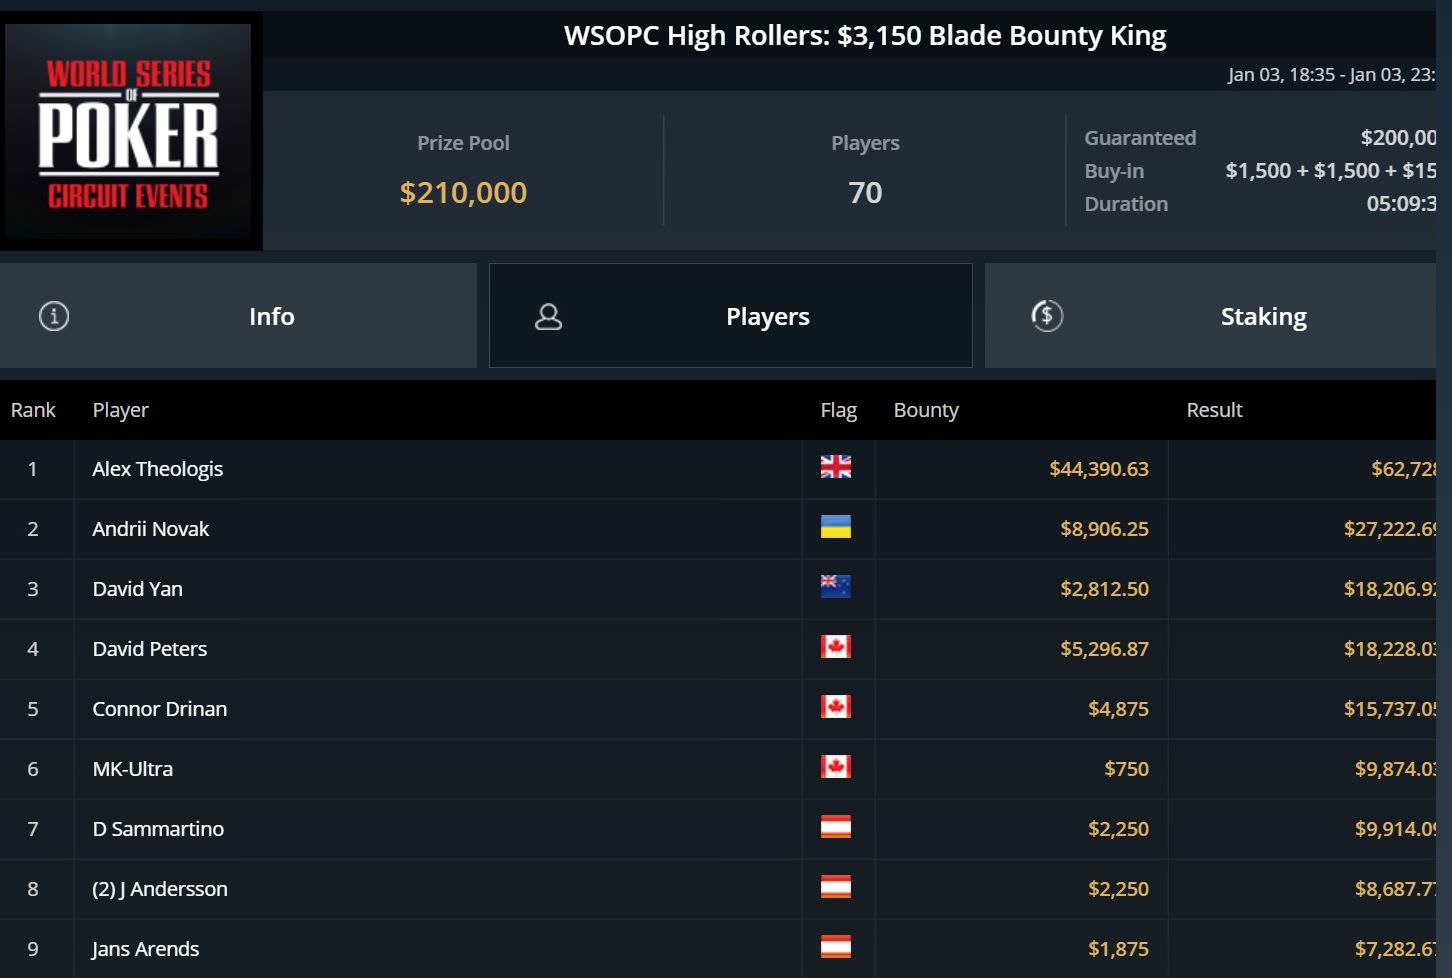
Task: Click player Jans Arends in the list
Action: point(145,949)
